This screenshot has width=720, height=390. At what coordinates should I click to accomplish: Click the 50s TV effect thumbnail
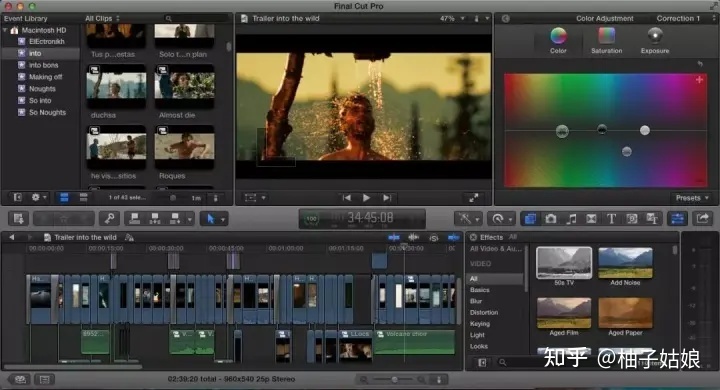click(564, 263)
